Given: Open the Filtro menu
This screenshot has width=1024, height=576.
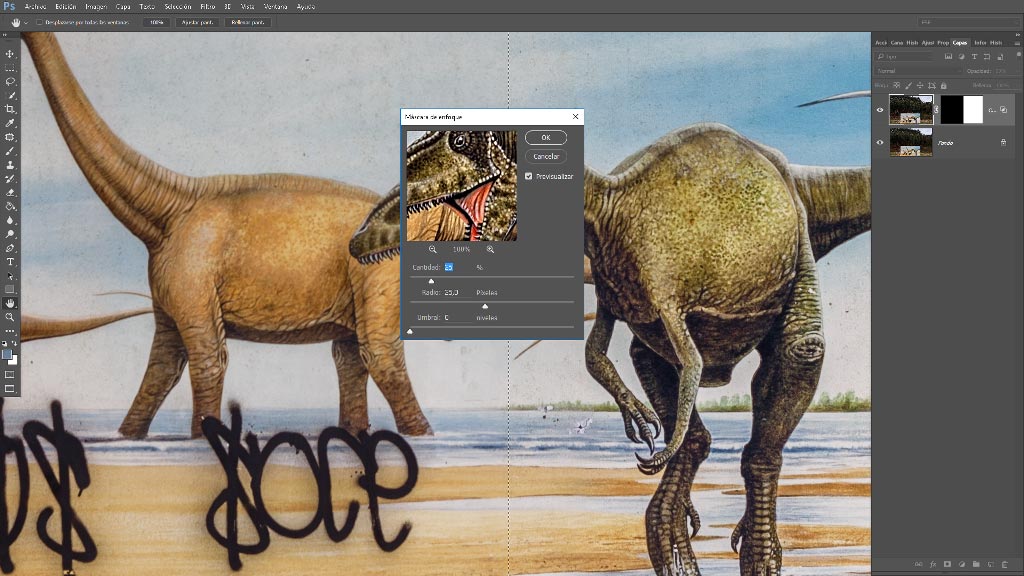Looking at the screenshot, I should coord(208,7).
